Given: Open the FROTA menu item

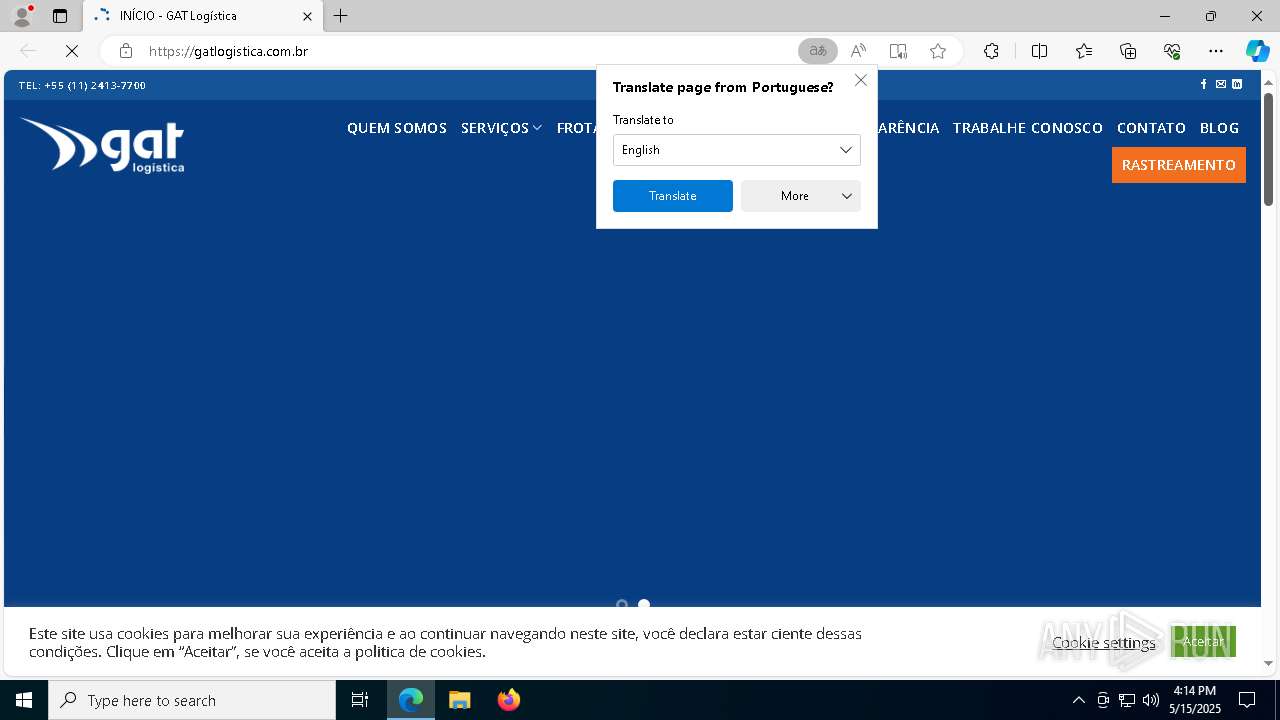Looking at the screenshot, I should coord(577,128).
